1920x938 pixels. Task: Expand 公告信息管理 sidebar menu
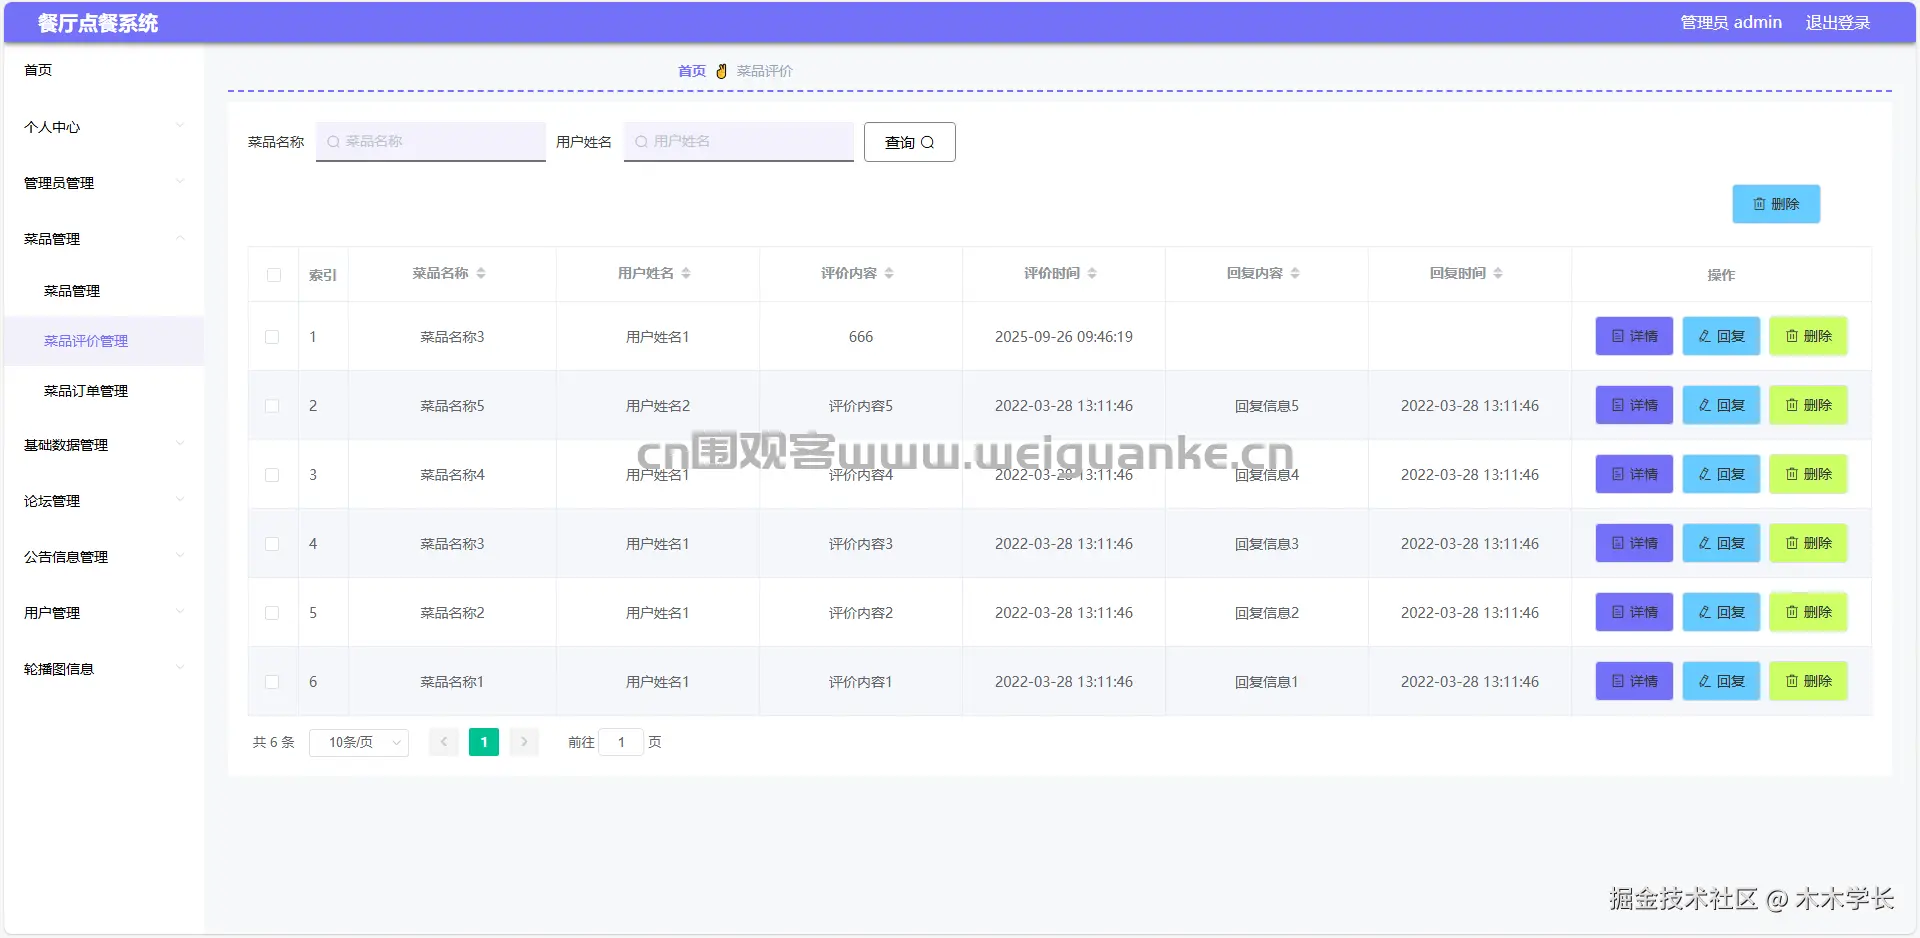tap(104, 557)
